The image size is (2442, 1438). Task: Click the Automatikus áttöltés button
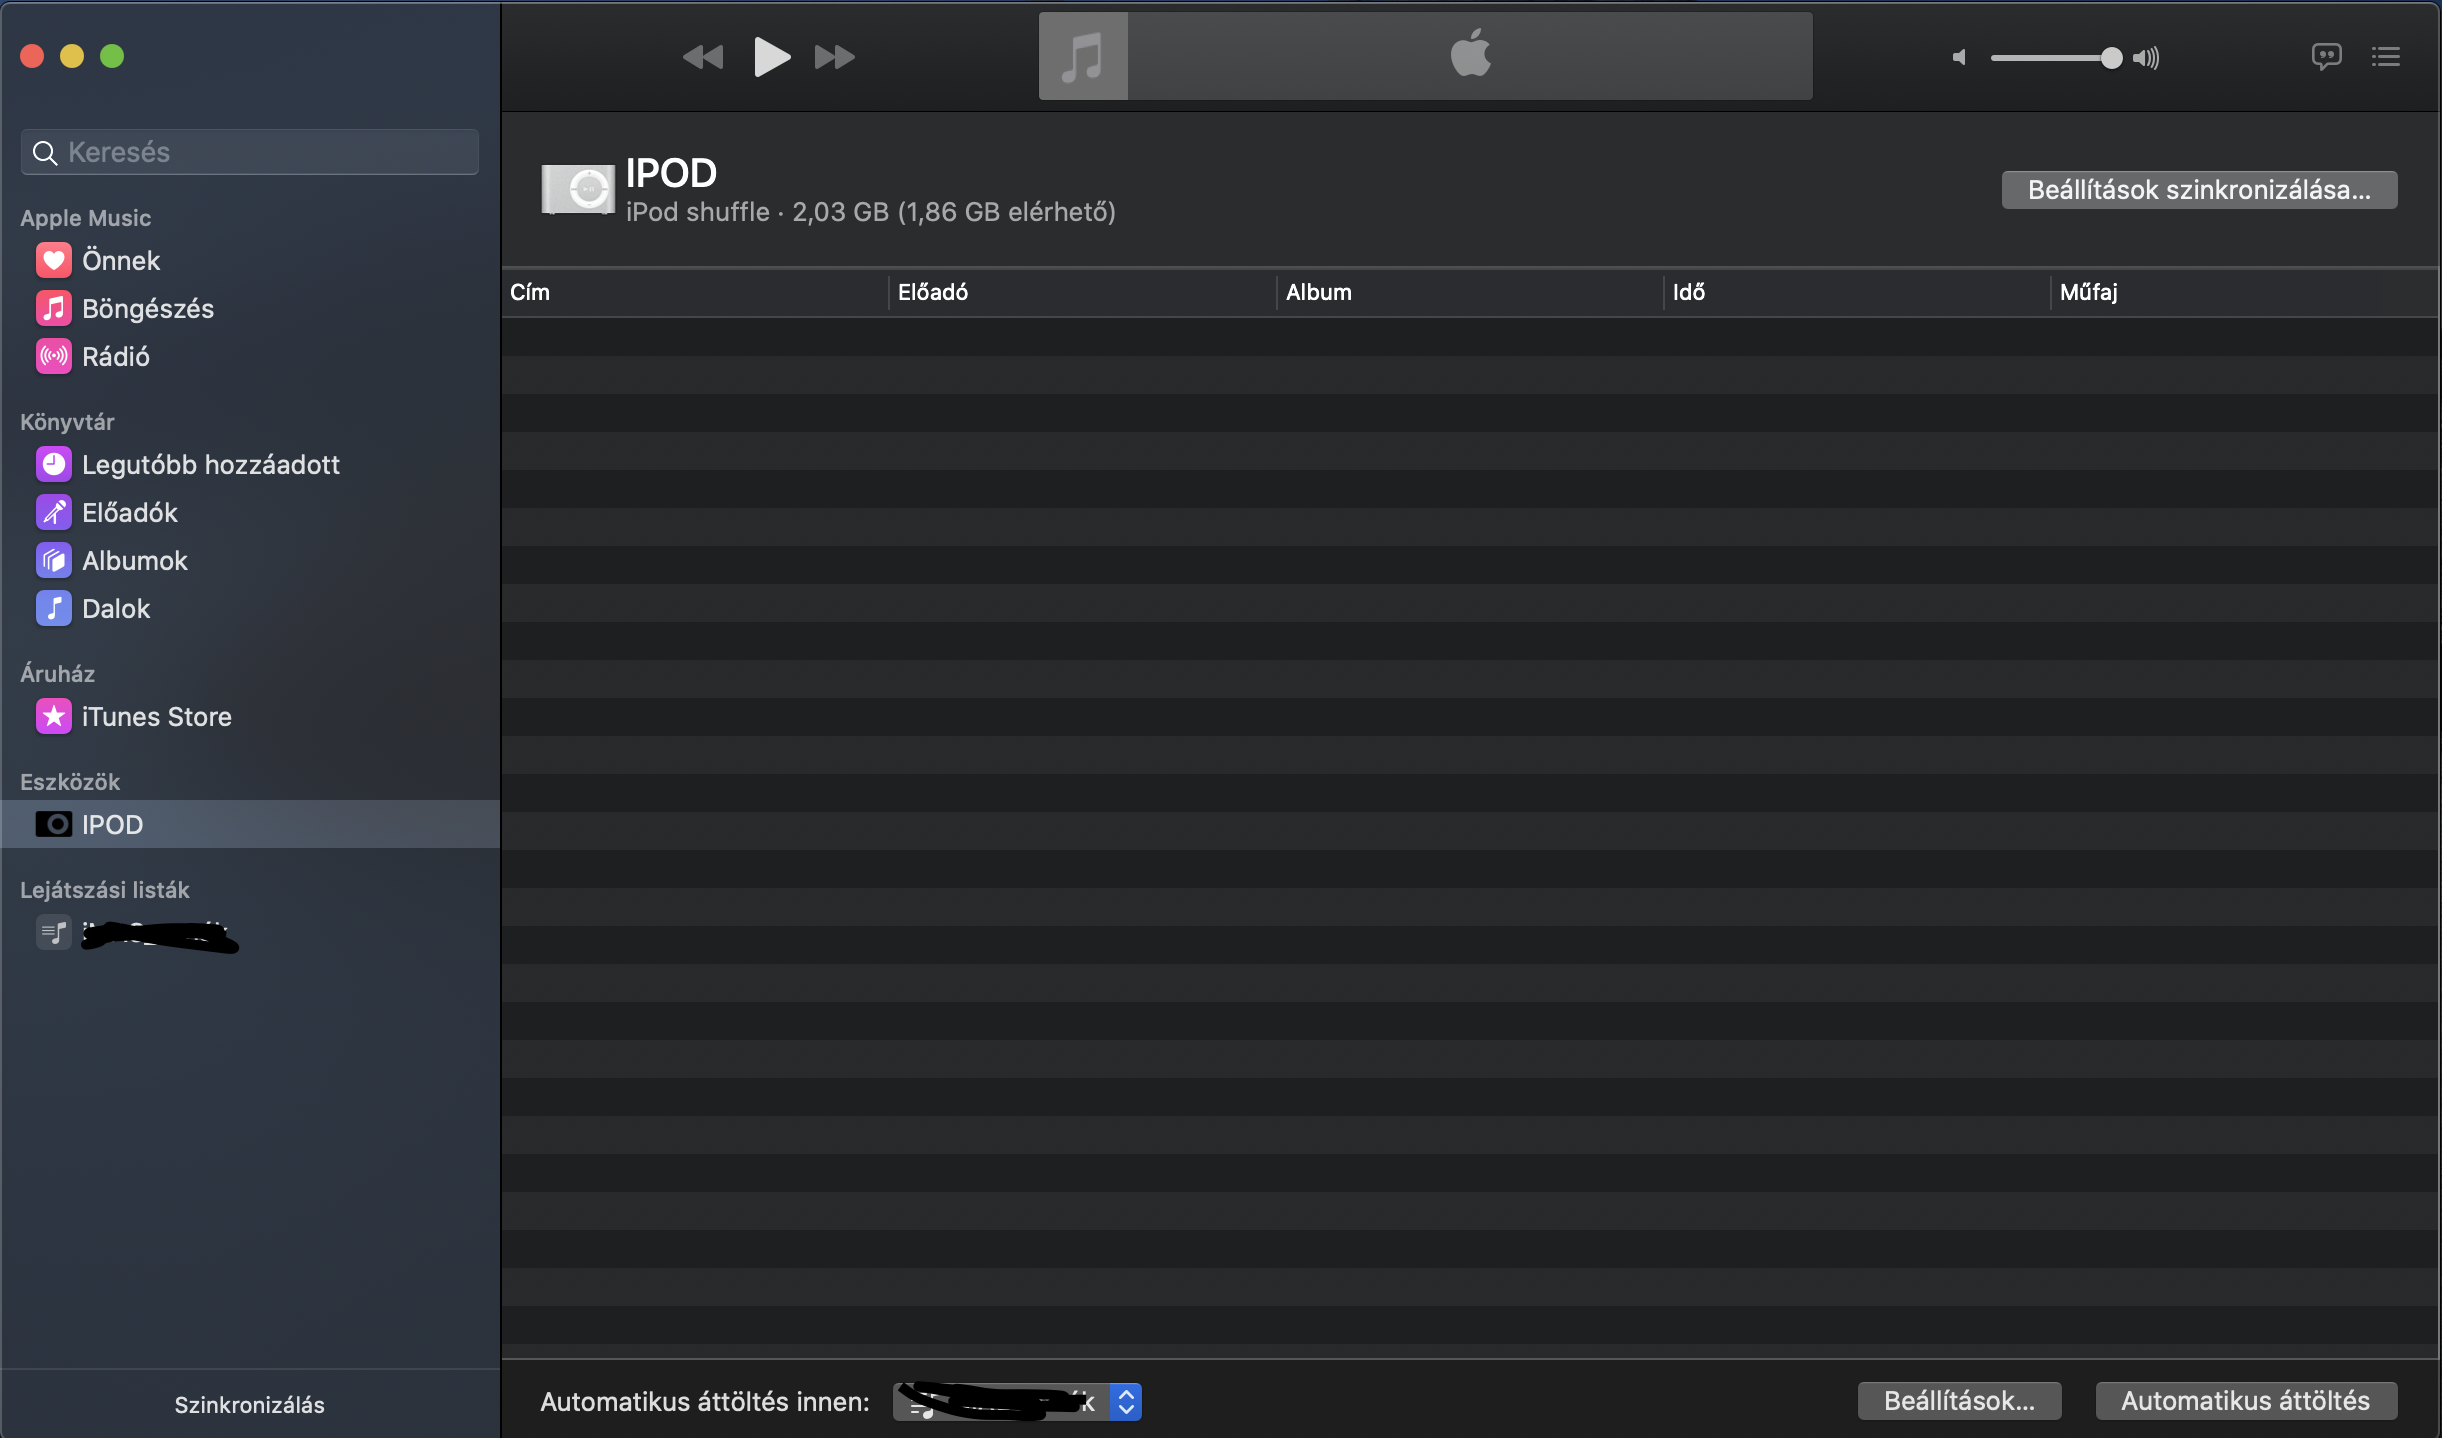[x=2245, y=1401]
